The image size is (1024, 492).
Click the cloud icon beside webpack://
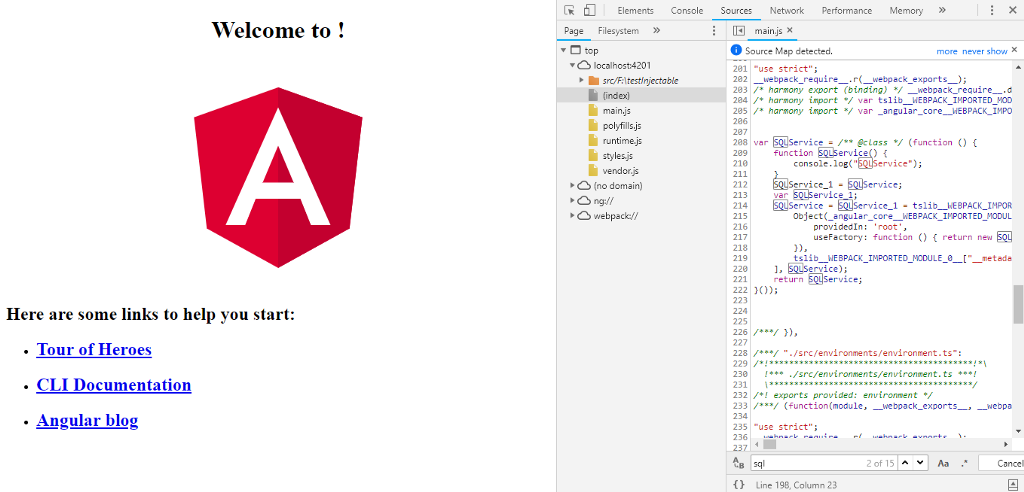pyautogui.click(x=584, y=216)
